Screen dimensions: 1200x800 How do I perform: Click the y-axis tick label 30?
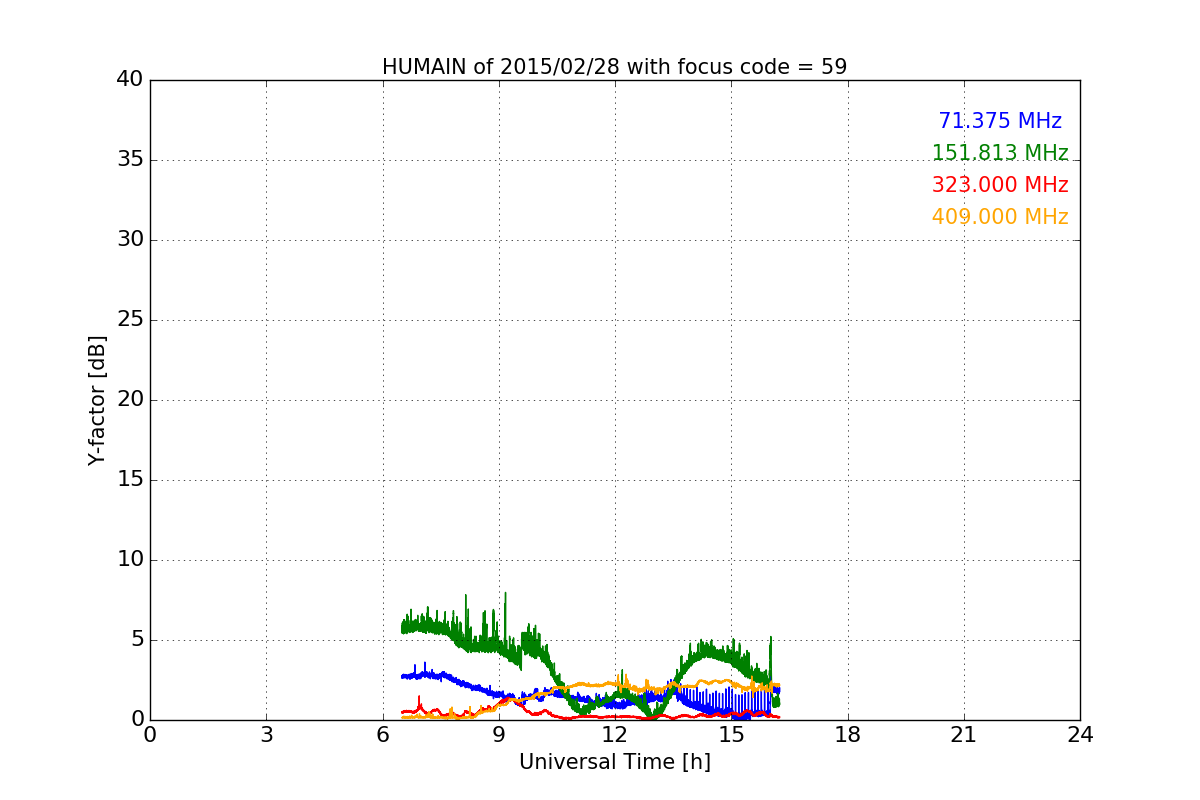(x=130, y=240)
